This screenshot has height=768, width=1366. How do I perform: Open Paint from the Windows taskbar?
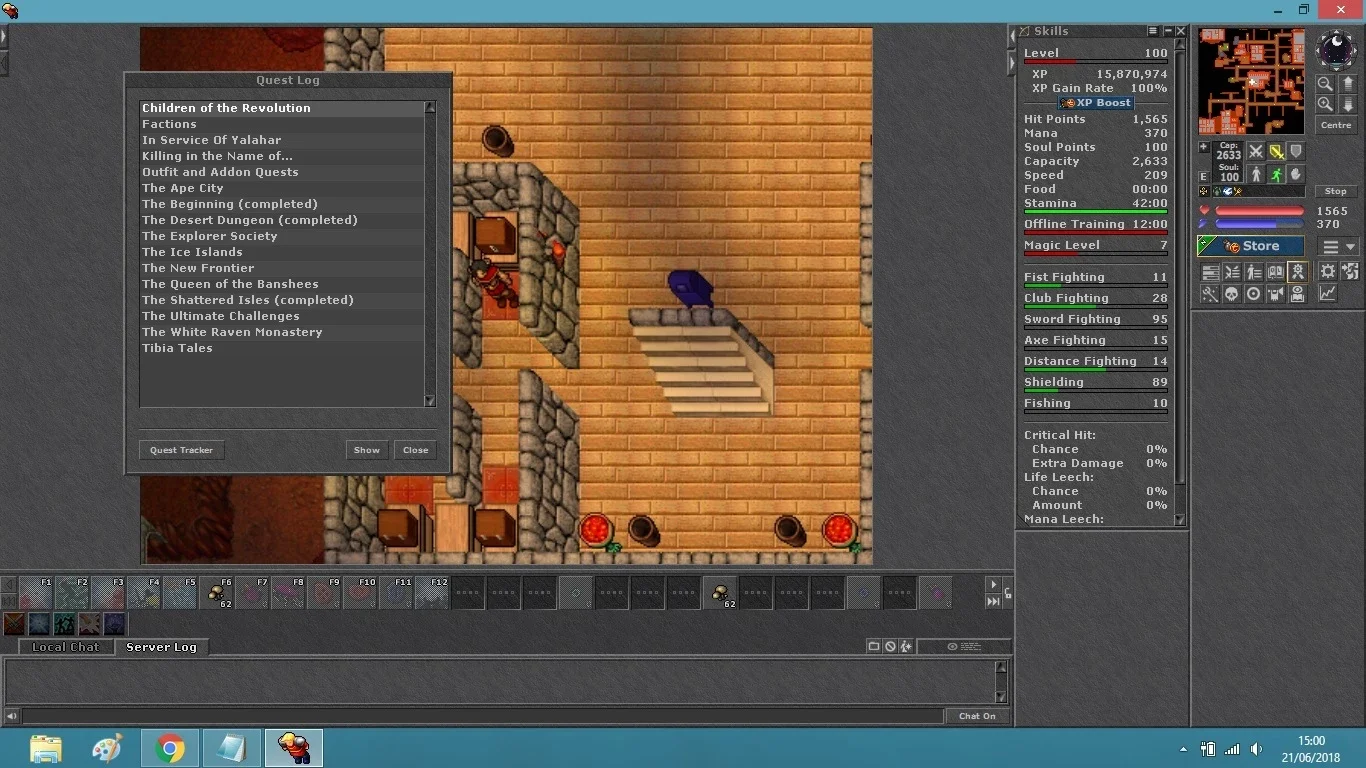point(107,748)
